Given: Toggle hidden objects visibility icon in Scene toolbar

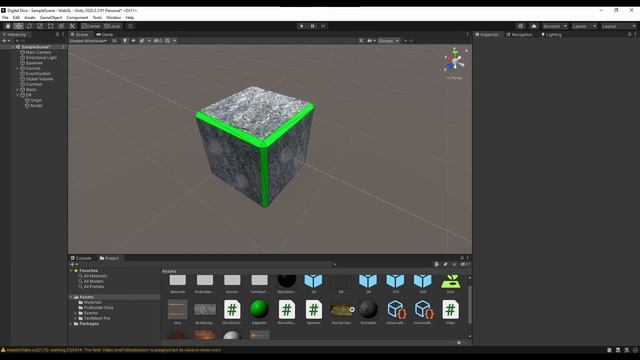Looking at the screenshot, I should [x=157, y=41].
